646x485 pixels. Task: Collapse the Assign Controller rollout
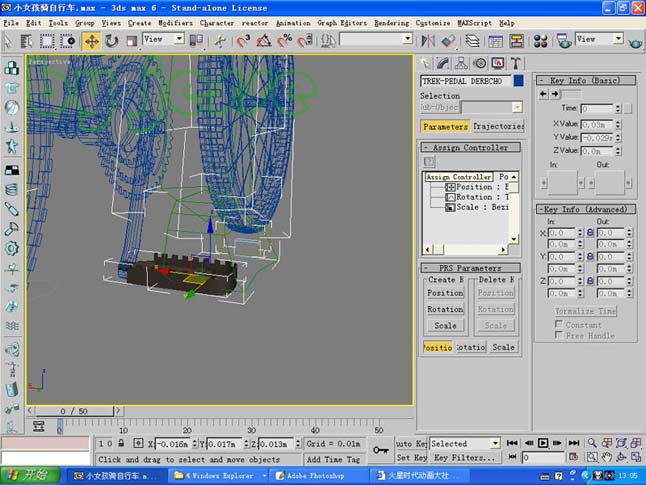[x=470, y=148]
